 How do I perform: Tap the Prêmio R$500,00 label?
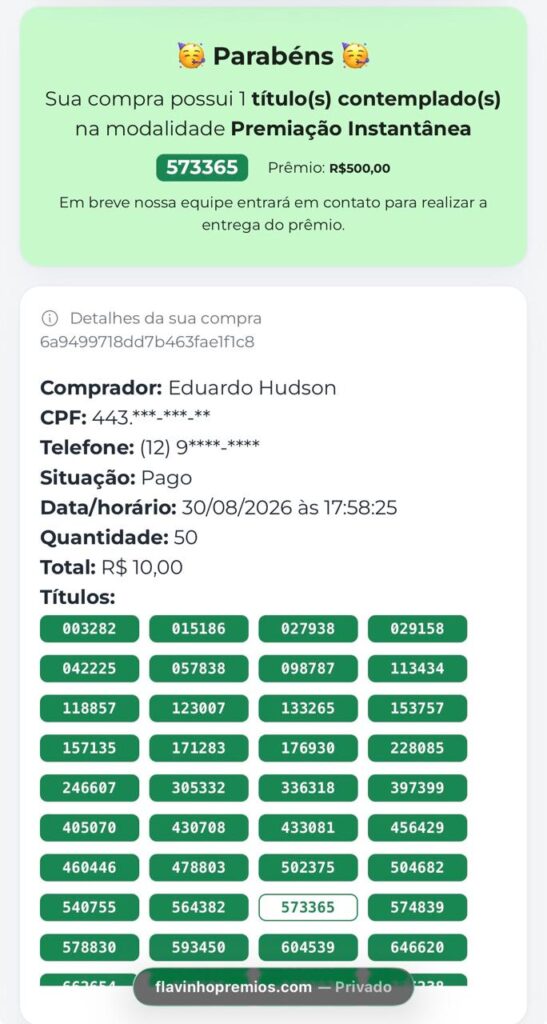329,168
